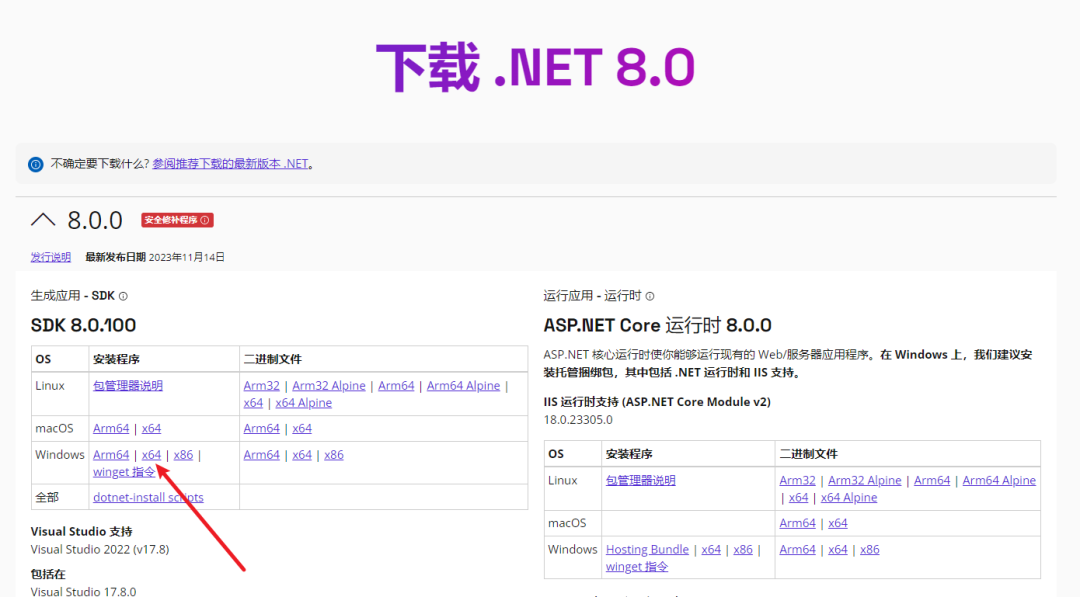Download SDK Windows Arm64 binary

tap(261, 454)
